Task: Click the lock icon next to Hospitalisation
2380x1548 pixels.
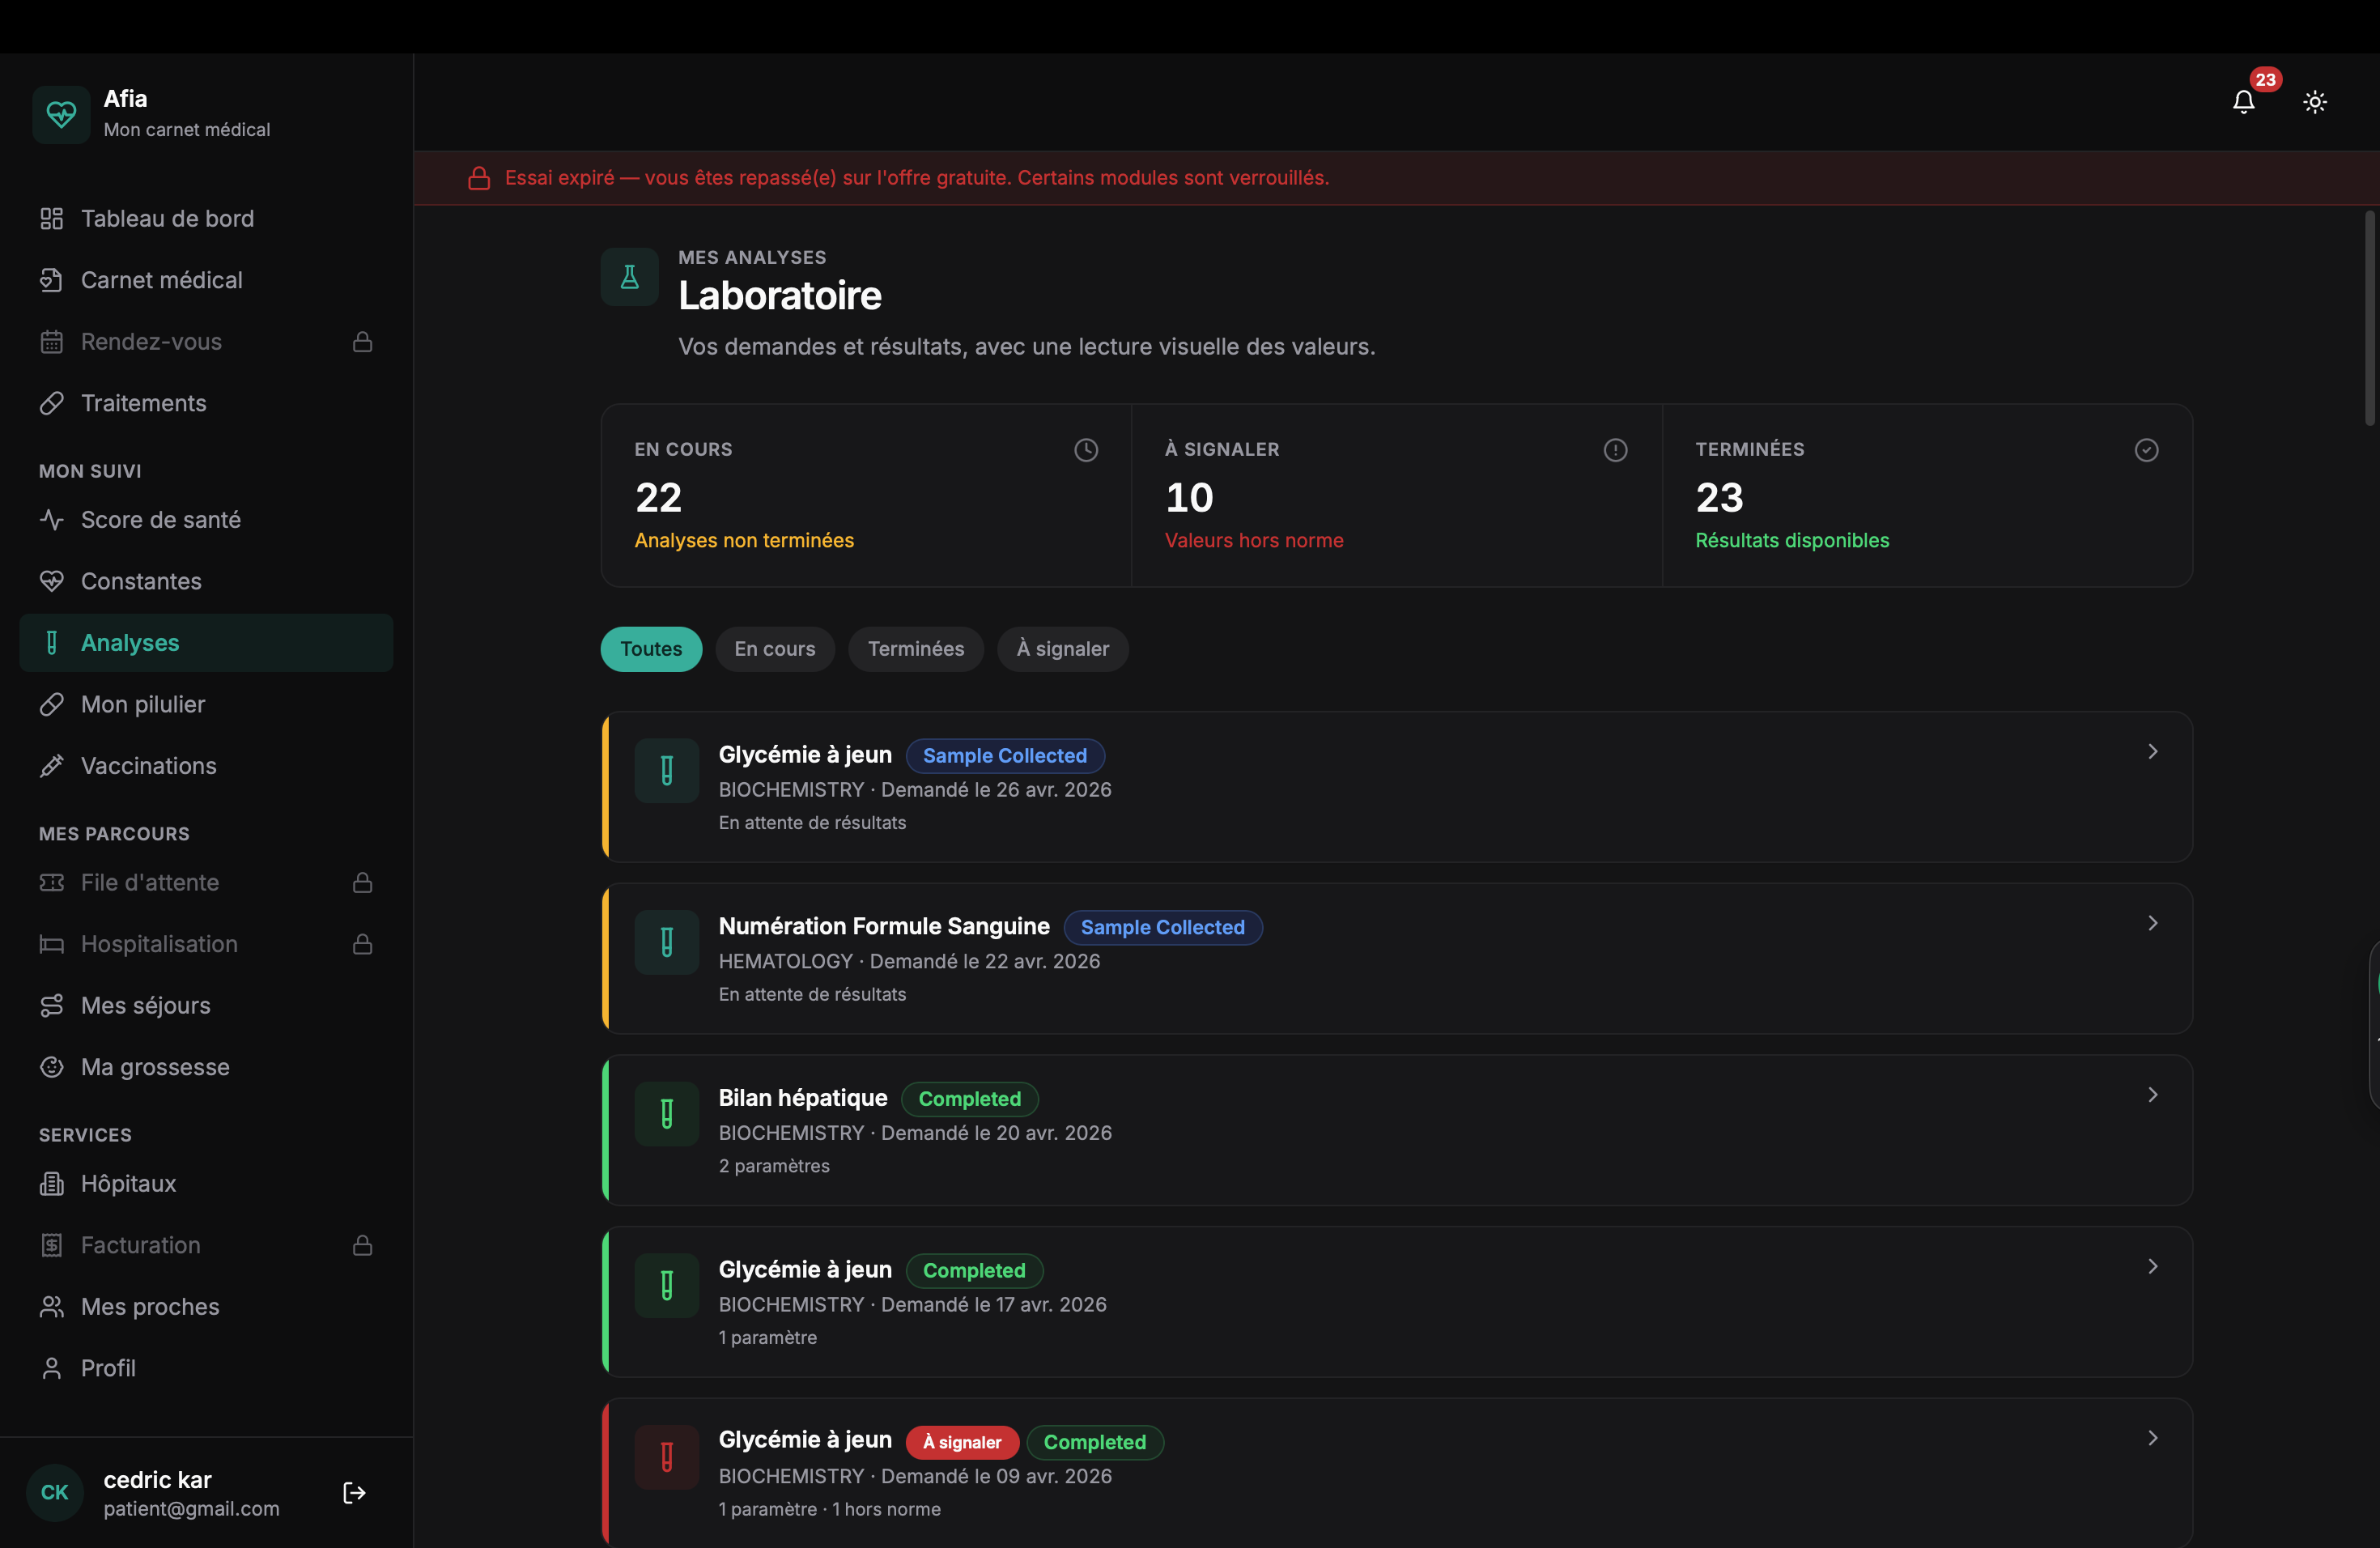Action: tap(363, 944)
